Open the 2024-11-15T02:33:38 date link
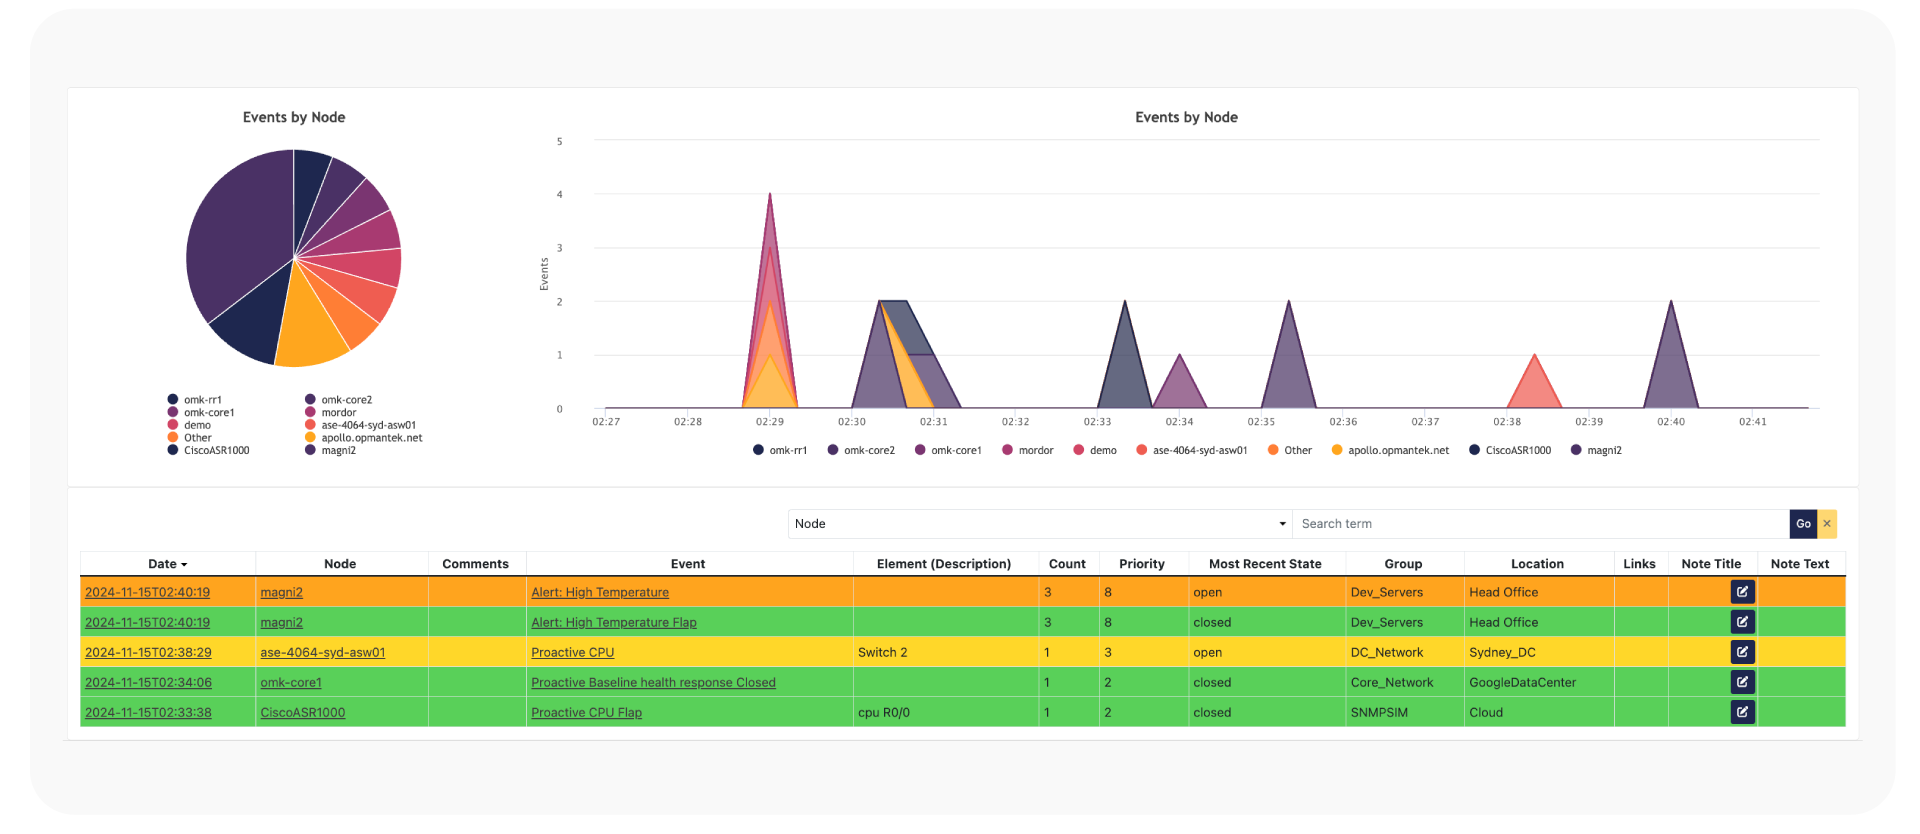The height and width of the screenshot is (834, 1920). 148,712
